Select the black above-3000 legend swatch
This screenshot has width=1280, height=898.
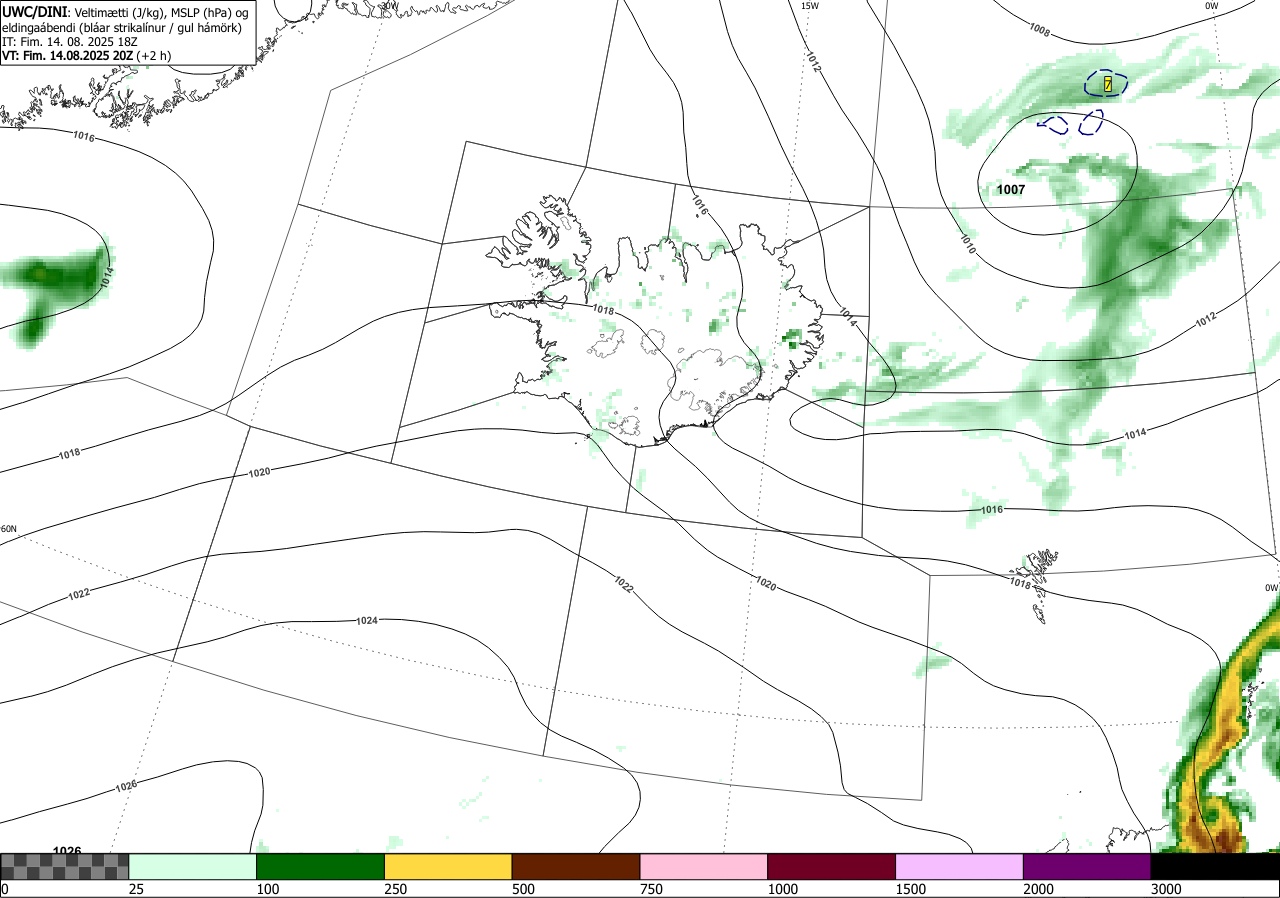(x=1215, y=866)
